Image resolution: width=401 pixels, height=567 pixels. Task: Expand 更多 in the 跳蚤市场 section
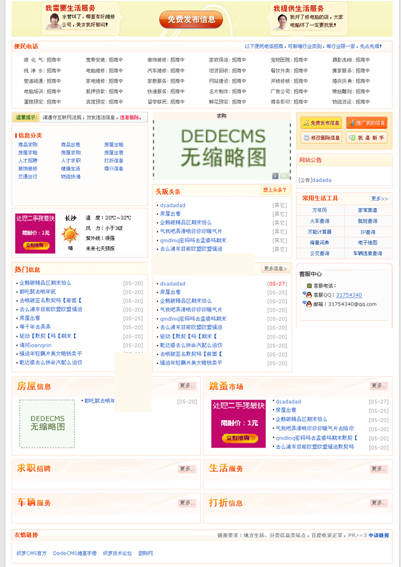point(379,386)
